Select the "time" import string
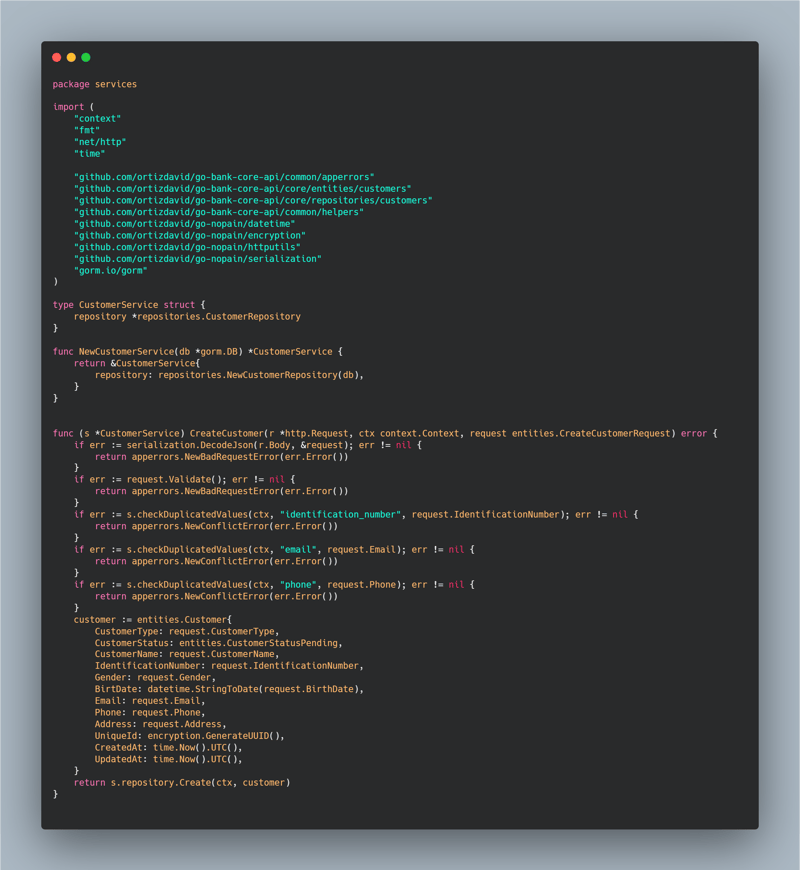This screenshot has height=870, width=800. (x=90, y=154)
